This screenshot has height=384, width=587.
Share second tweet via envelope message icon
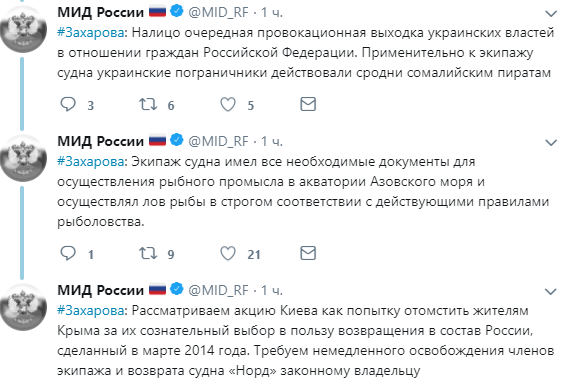pyautogui.click(x=308, y=253)
